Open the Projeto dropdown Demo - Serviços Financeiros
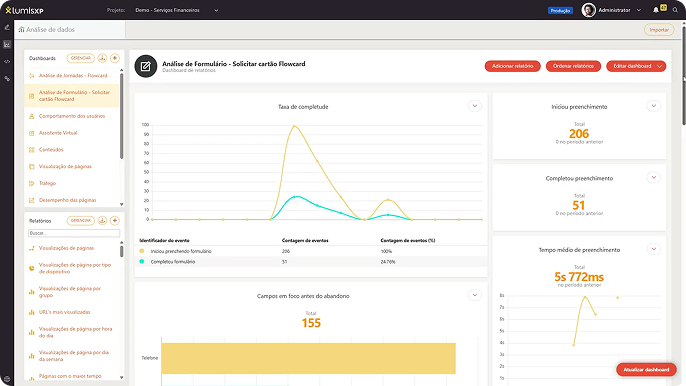The height and width of the screenshot is (386, 686). [177, 10]
